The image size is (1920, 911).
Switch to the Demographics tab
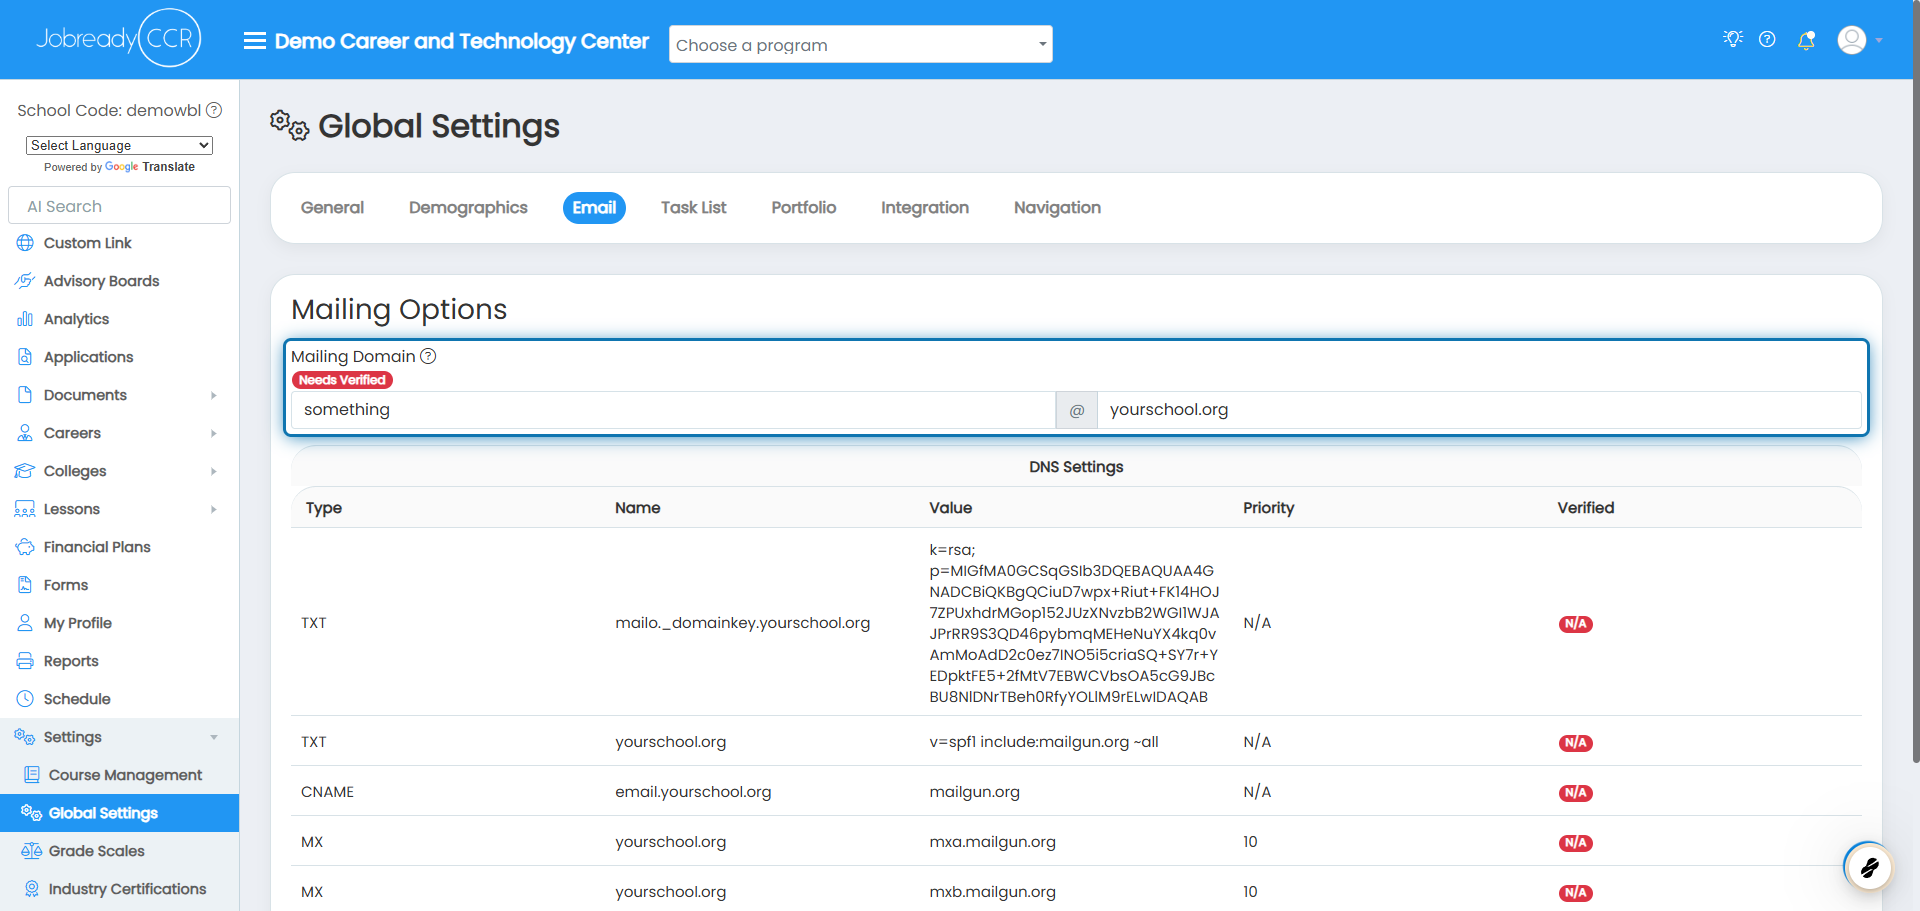[468, 208]
